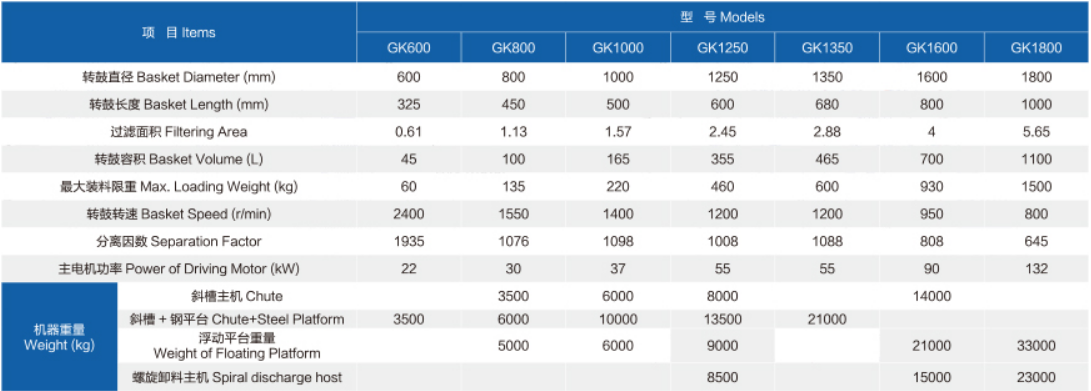The image size is (1091, 391).
Task: Select spiral discharge host weight 23000
Action: click(x=1037, y=378)
